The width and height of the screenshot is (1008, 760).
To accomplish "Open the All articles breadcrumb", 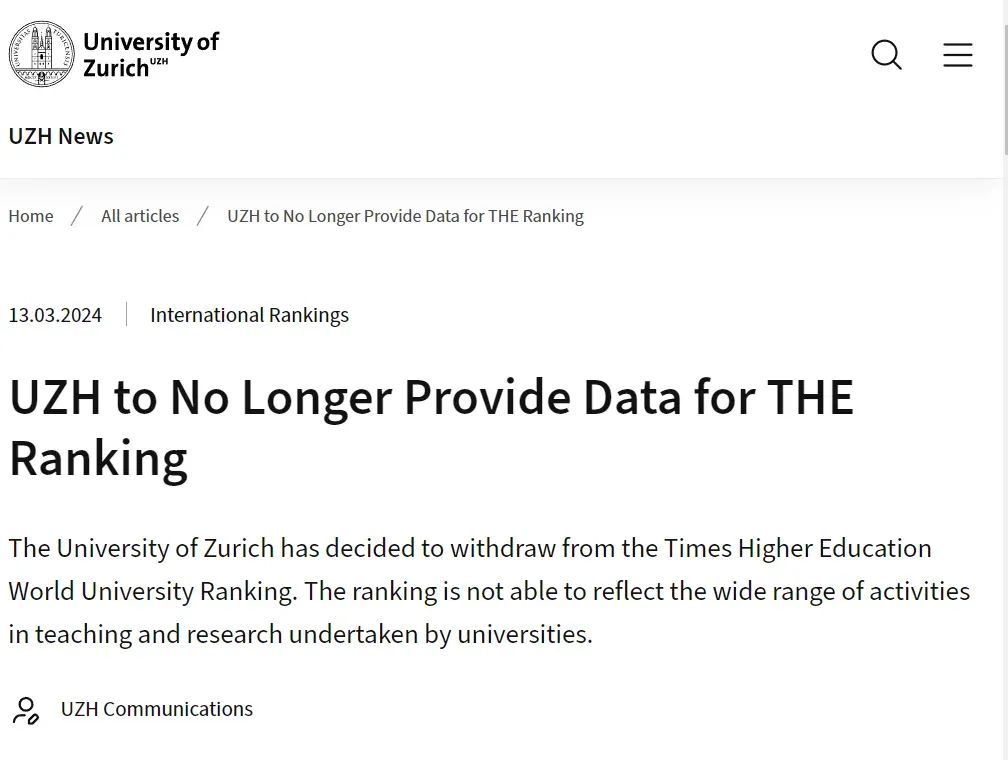I will tap(140, 216).
